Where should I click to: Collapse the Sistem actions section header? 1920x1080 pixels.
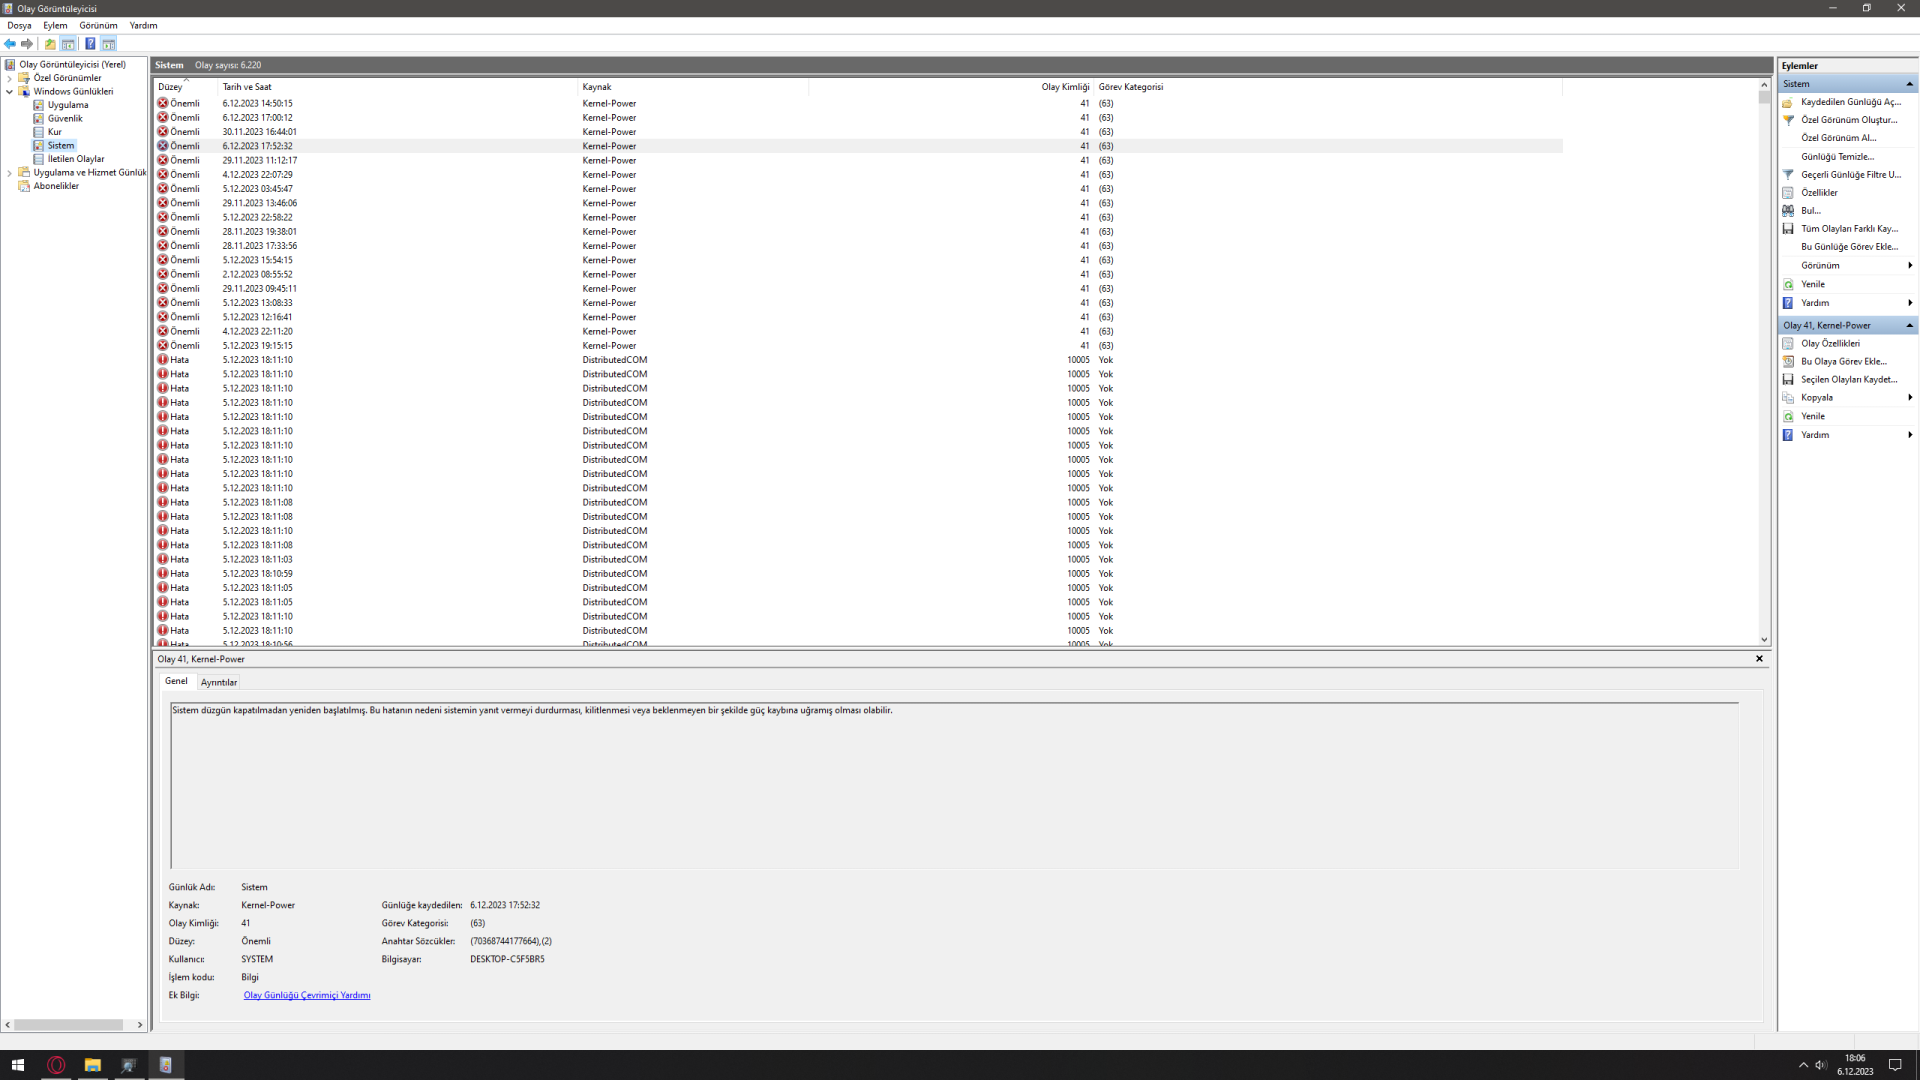coord(1909,84)
